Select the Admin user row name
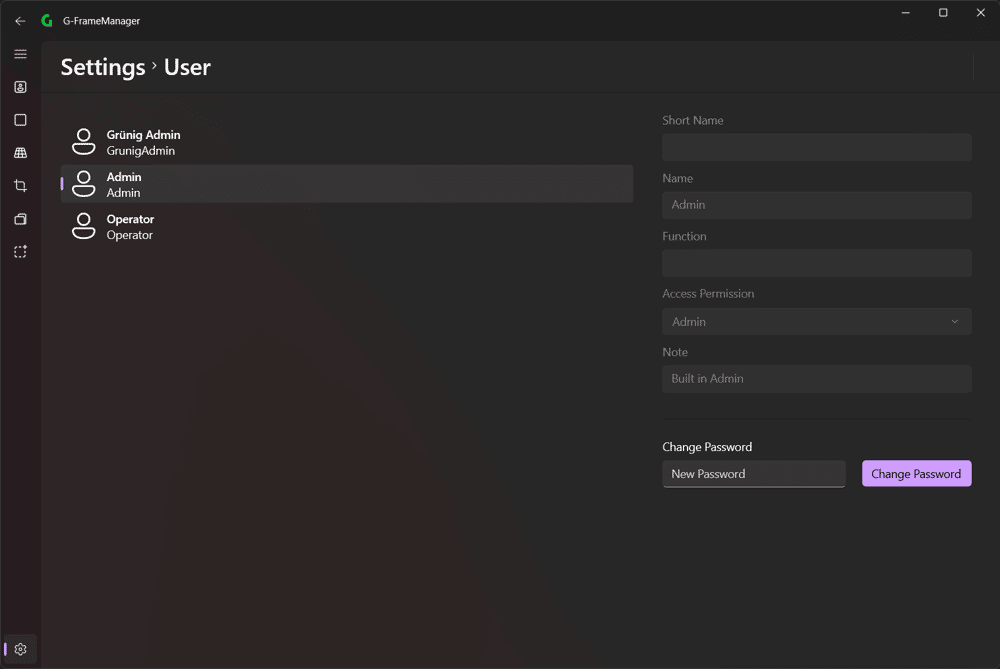Image resolution: width=1000 pixels, height=669 pixels. (x=124, y=177)
